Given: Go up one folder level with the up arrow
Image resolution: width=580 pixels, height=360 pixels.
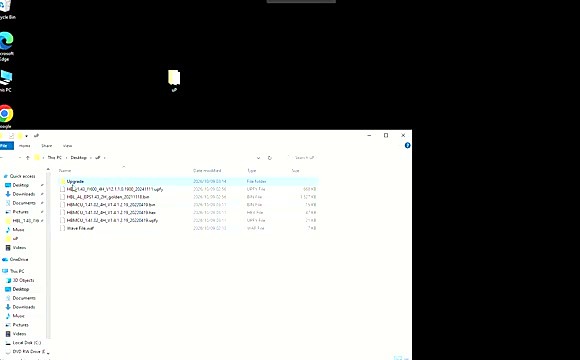Looking at the screenshot, I should click(x=28, y=158).
